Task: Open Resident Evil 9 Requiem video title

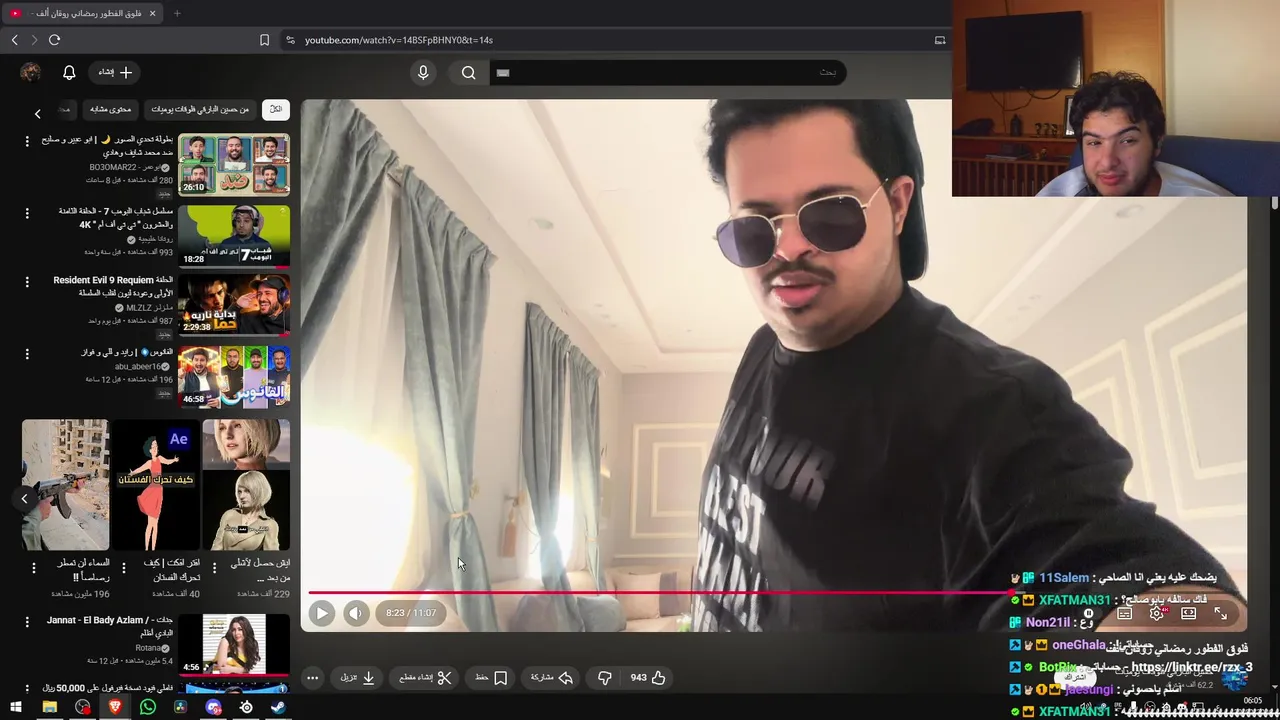Action: 112,287
